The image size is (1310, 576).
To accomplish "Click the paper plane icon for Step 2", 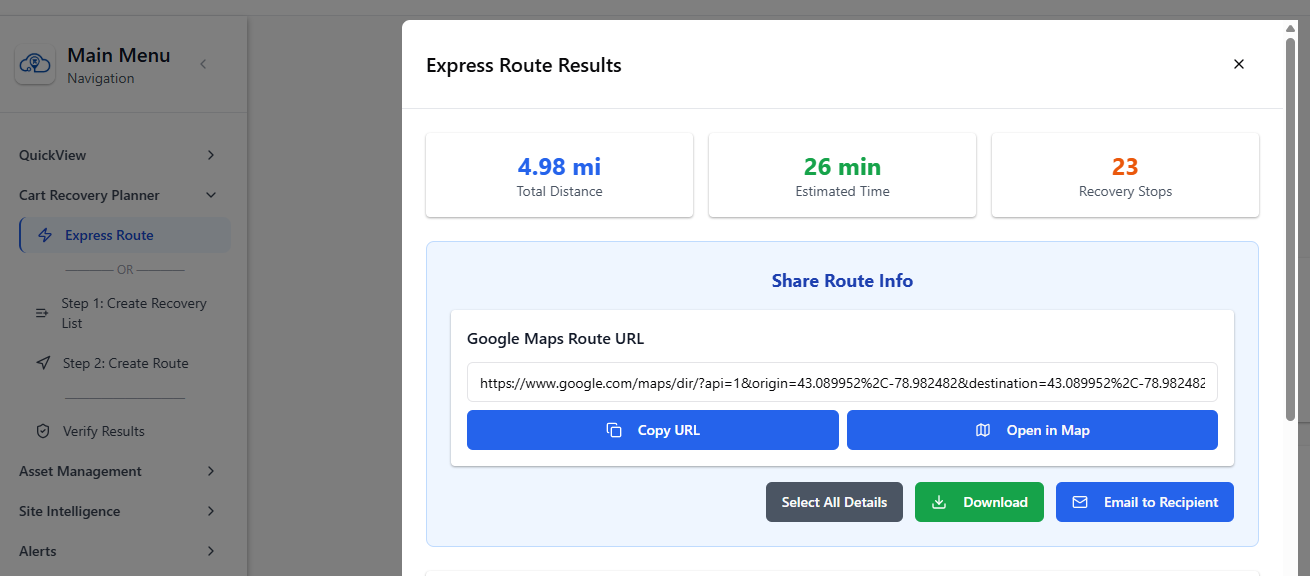I will [x=43, y=362].
